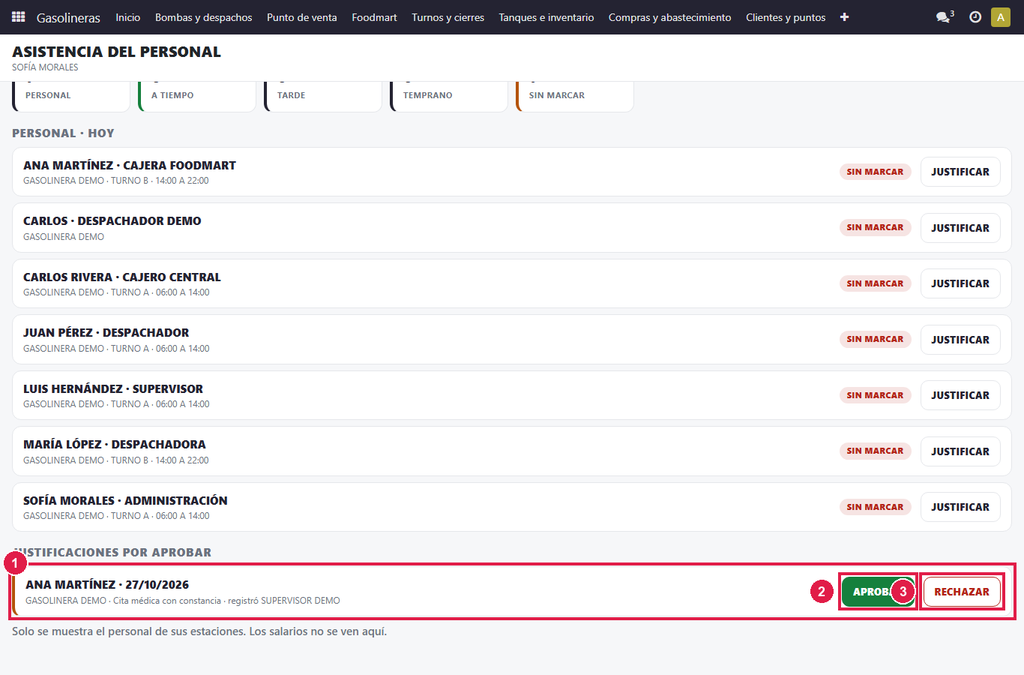The width and height of the screenshot is (1024, 675).
Task: Click the Personal · Hoy section heading
Action: point(63,133)
